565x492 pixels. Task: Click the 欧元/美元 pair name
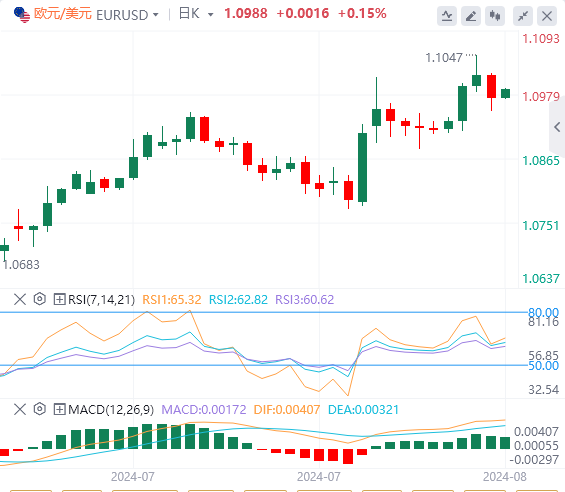(63, 14)
